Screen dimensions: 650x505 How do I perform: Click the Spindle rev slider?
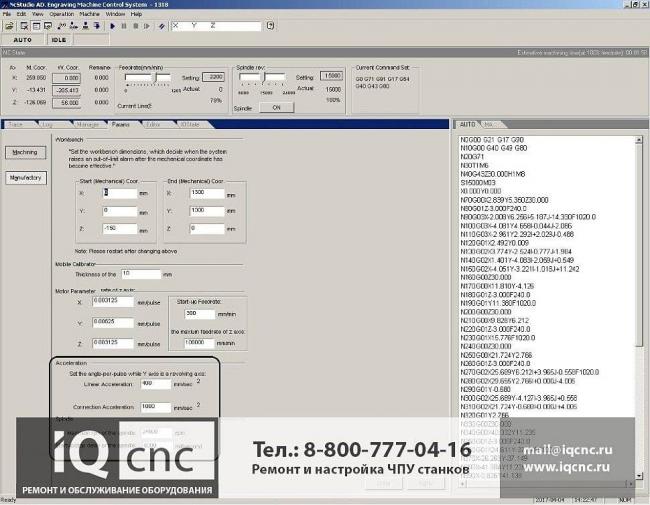275,86
